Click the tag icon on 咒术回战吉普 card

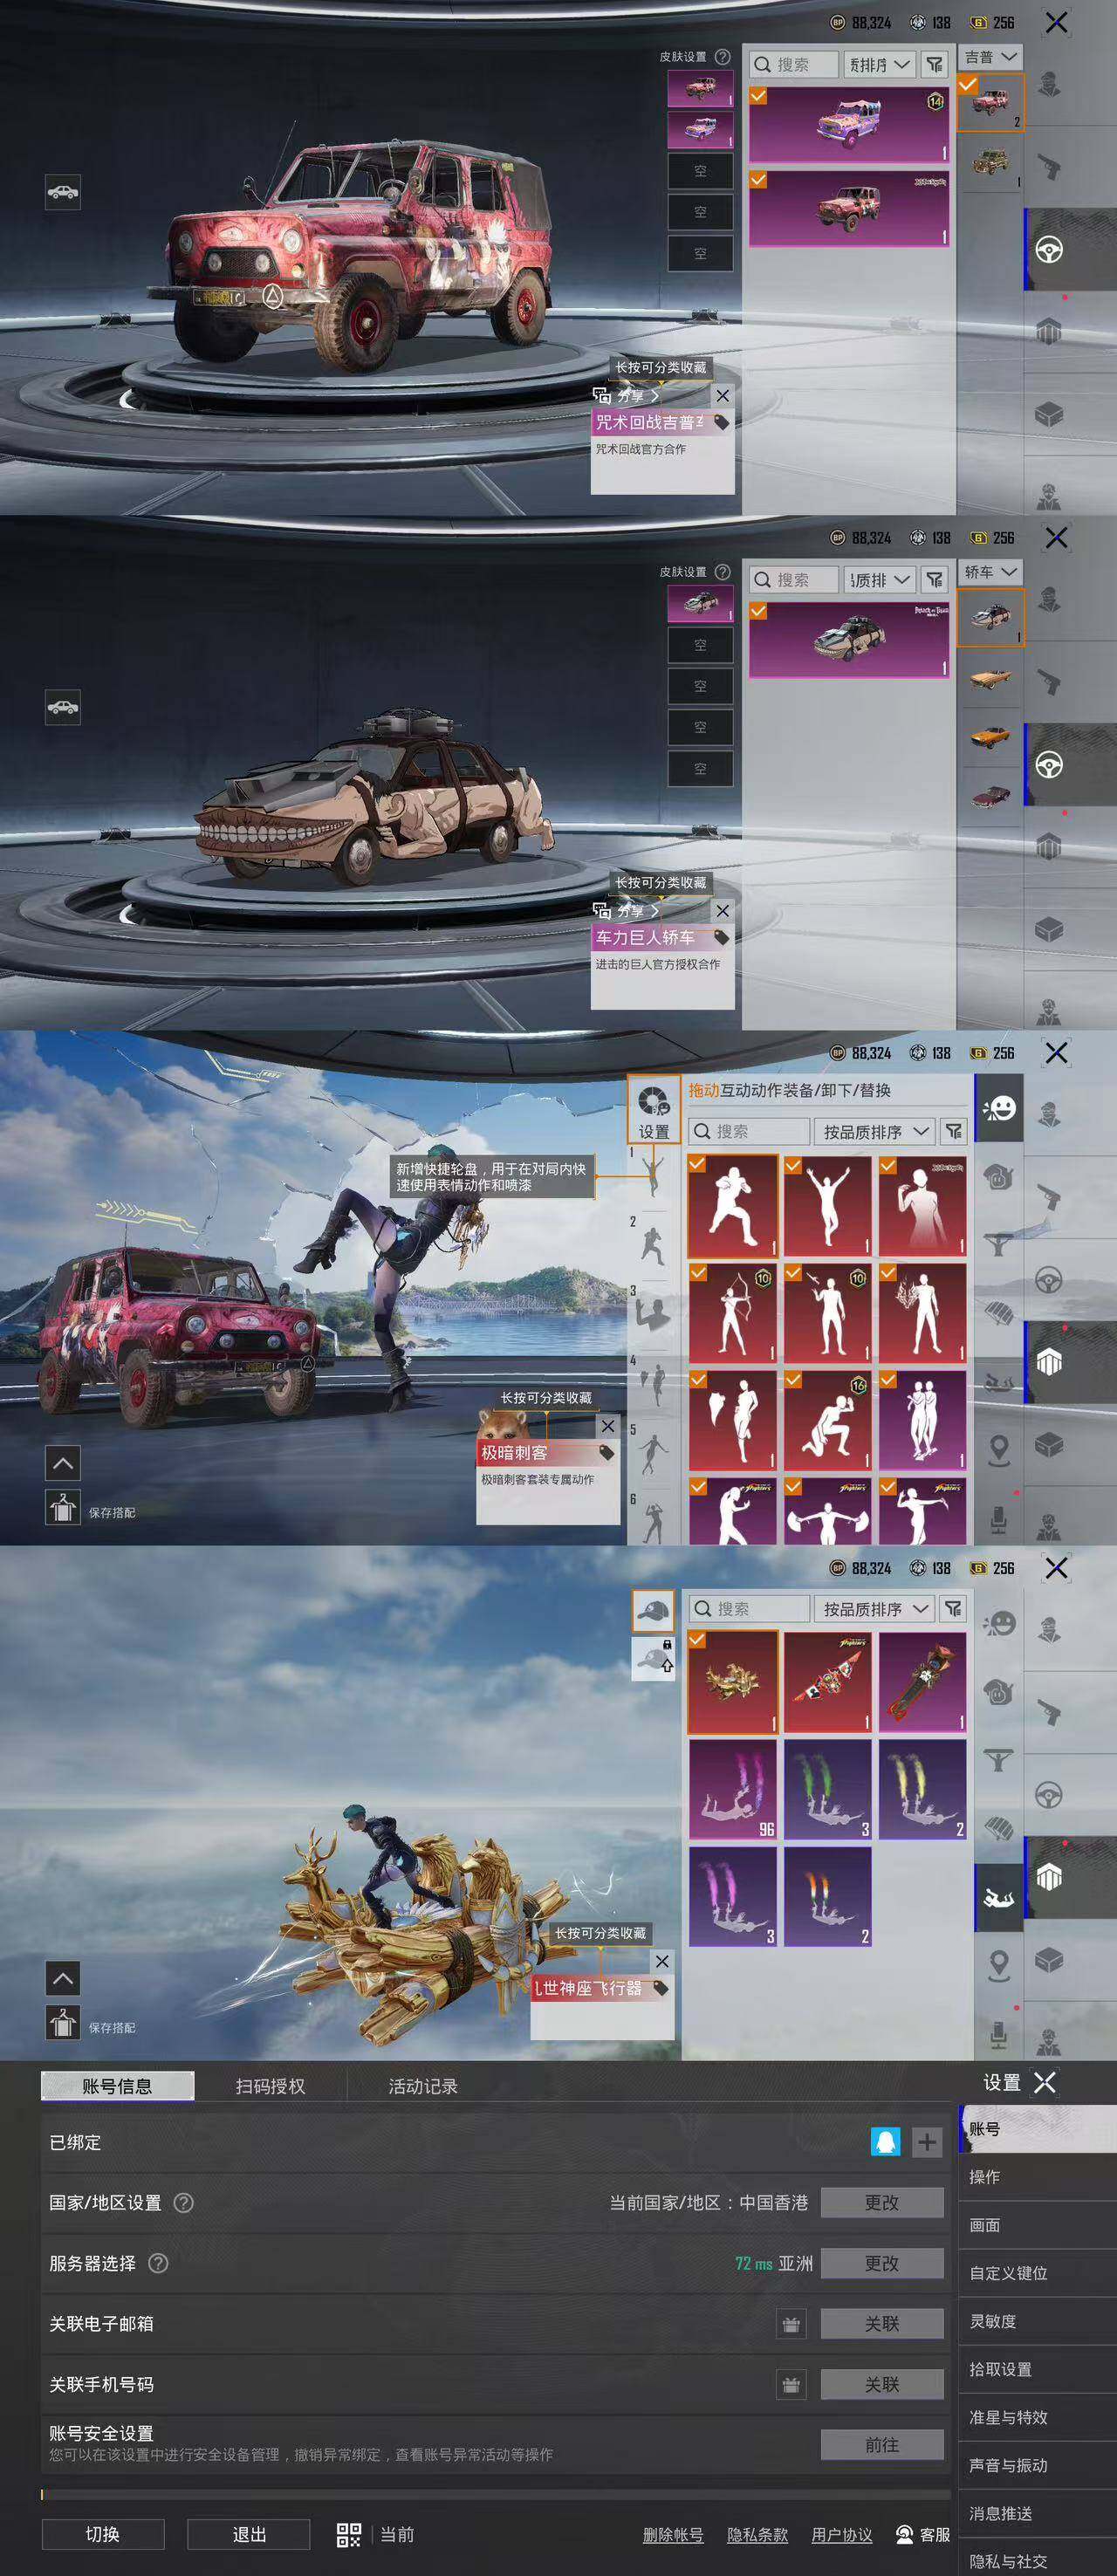(721, 423)
